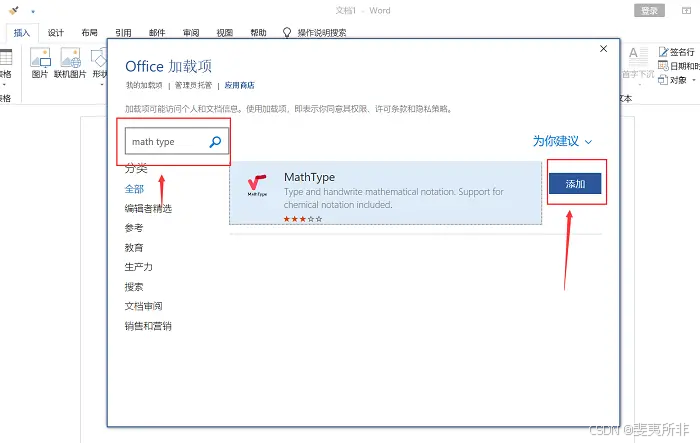Expand the 对象 dropdown arrow
The height and width of the screenshot is (443, 700).
pyautogui.click(x=694, y=80)
